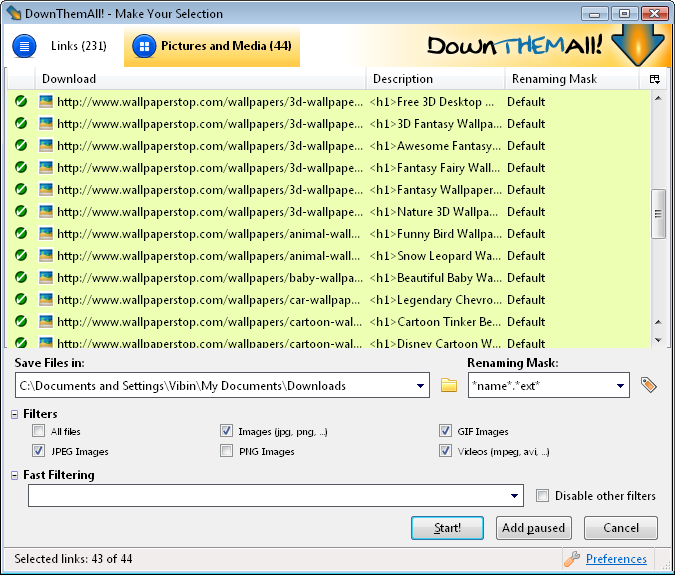Click image file icon of Snow Leopard row
This screenshot has height=575, width=675.
coord(46,255)
